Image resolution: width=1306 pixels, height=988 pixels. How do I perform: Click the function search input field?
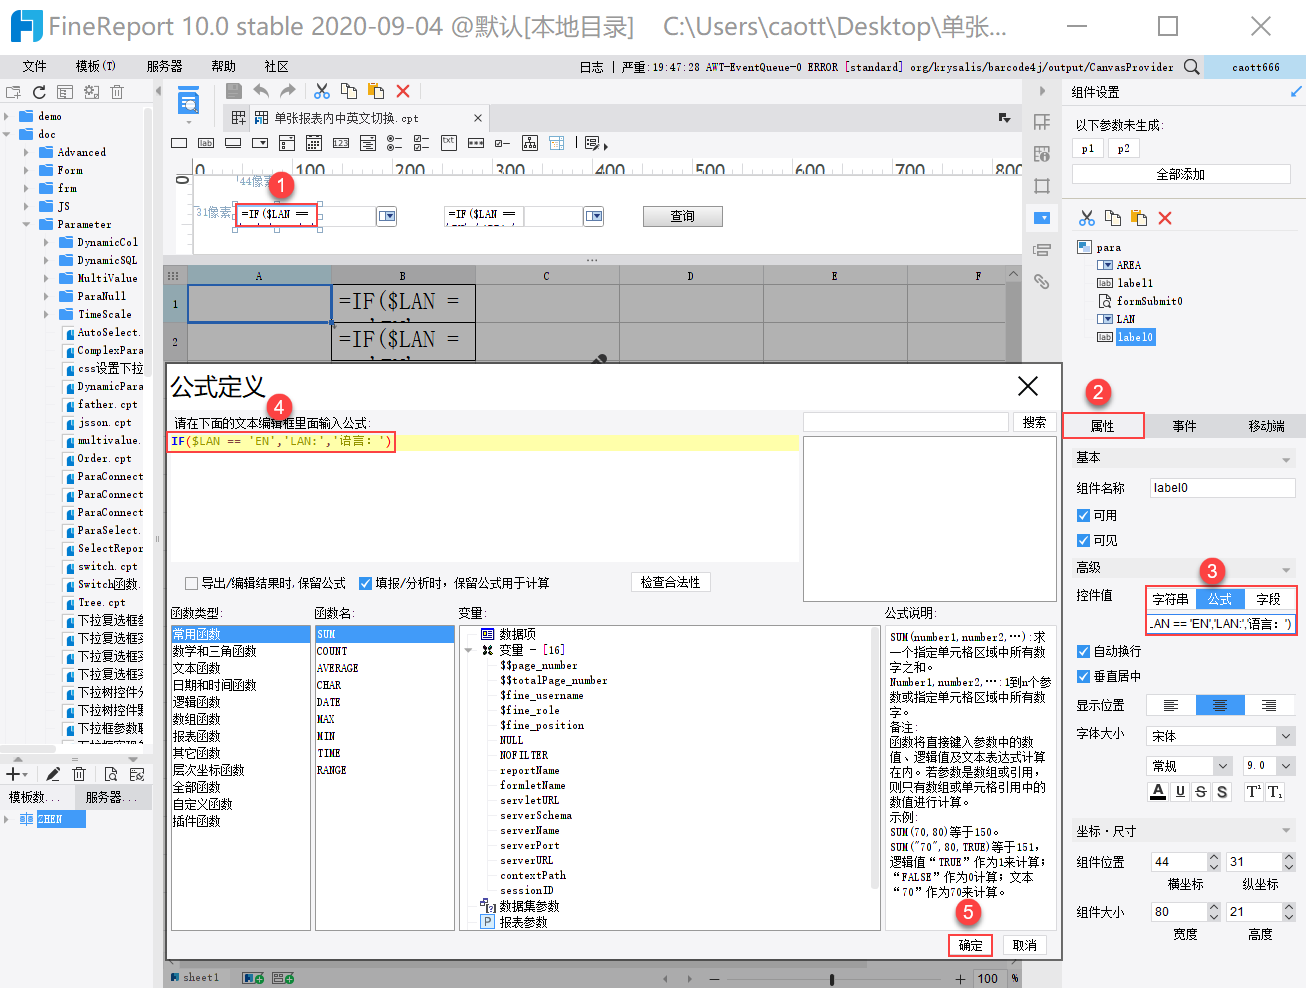pos(906,422)
